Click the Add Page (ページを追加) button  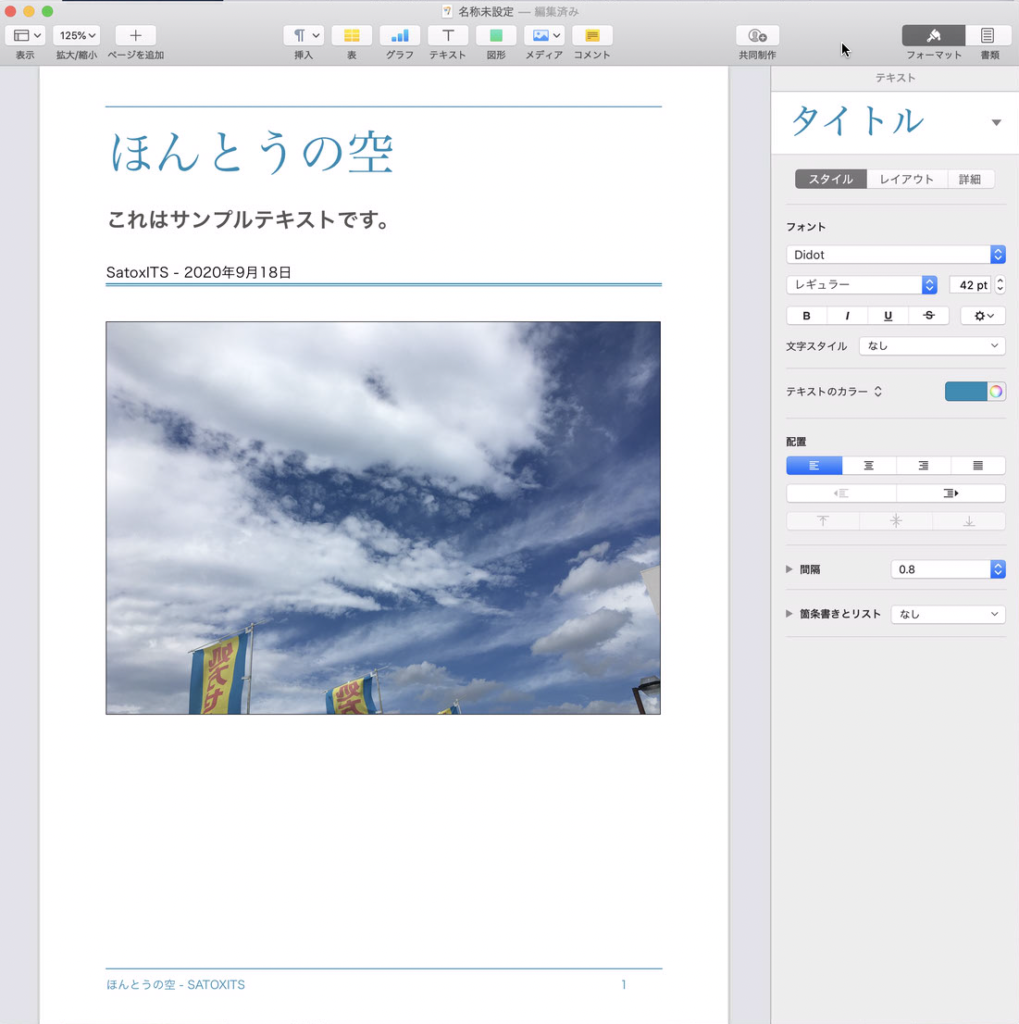pyautogui.click(x=135, y=36)
